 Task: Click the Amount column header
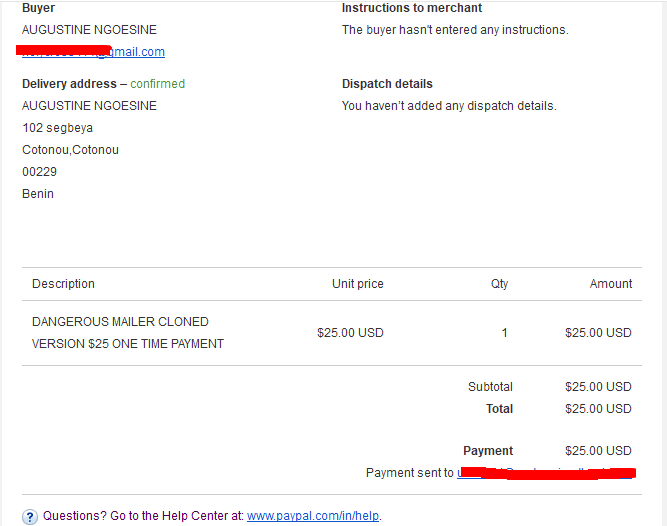[611, 284]
